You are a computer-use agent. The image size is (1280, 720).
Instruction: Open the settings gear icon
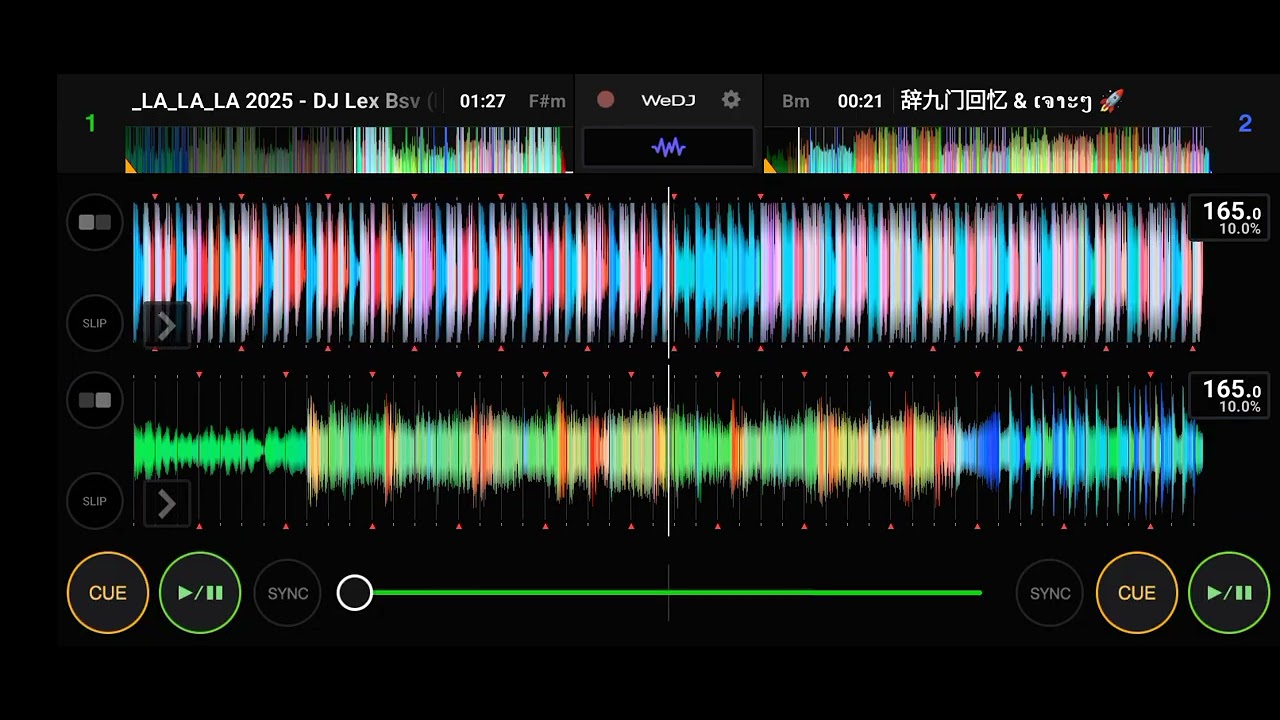[731, 100]
